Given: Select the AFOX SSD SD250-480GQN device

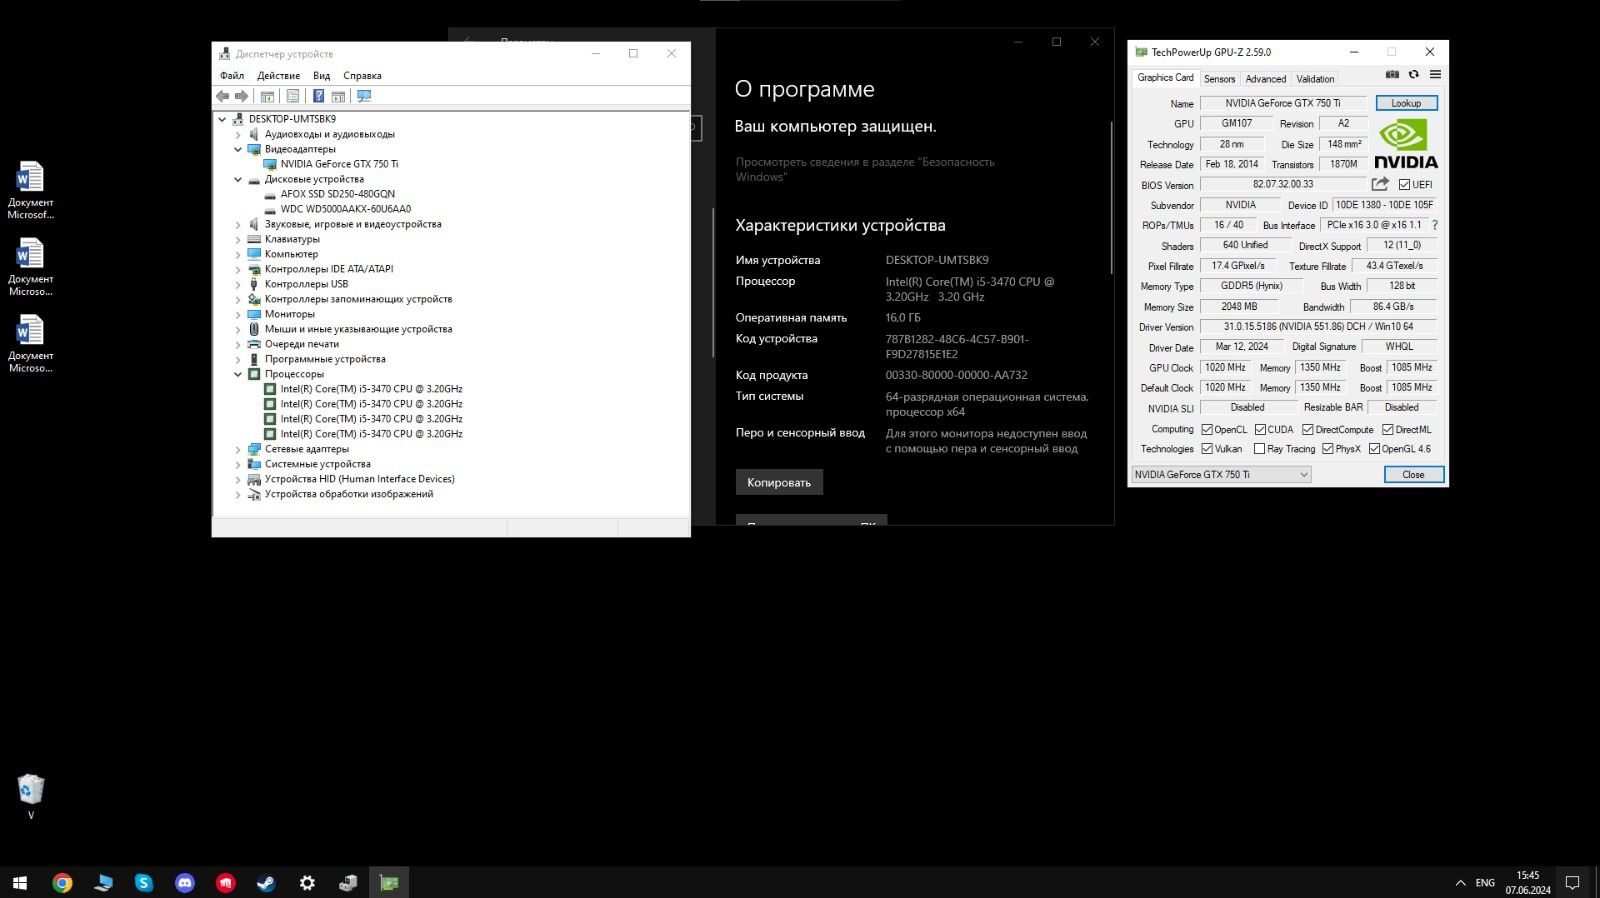Looking at the screenshot, I should pos(337,194).
